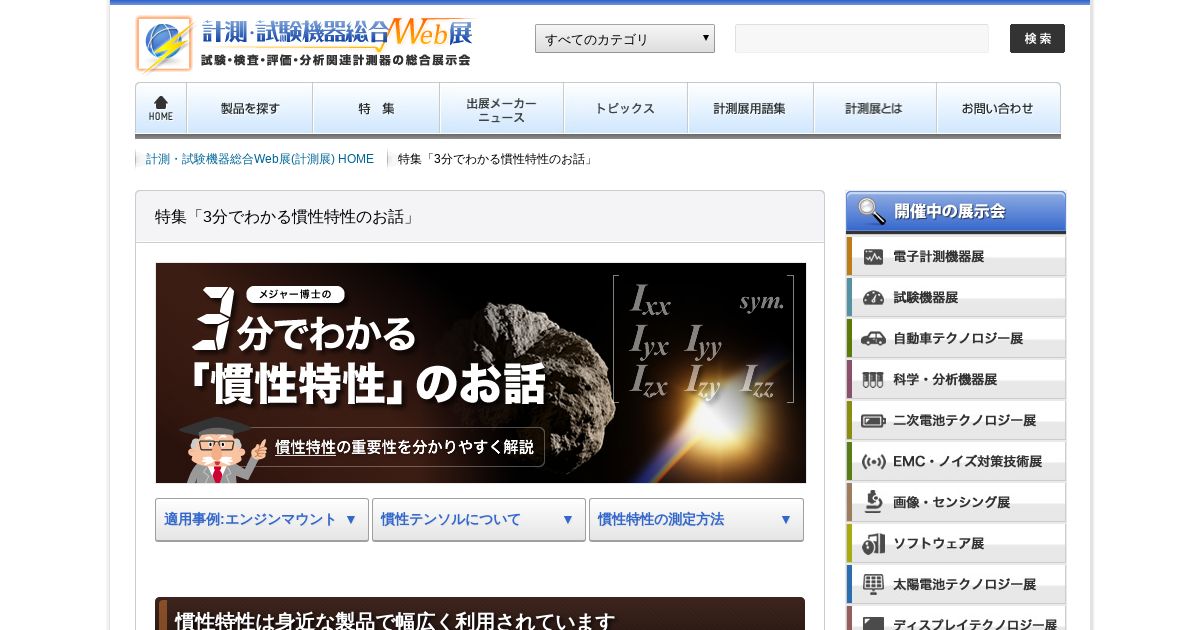The image size is (1200, 630).
Task: Click the magnifier icon beside 開催中の展示会
Action: click(872, 211)
